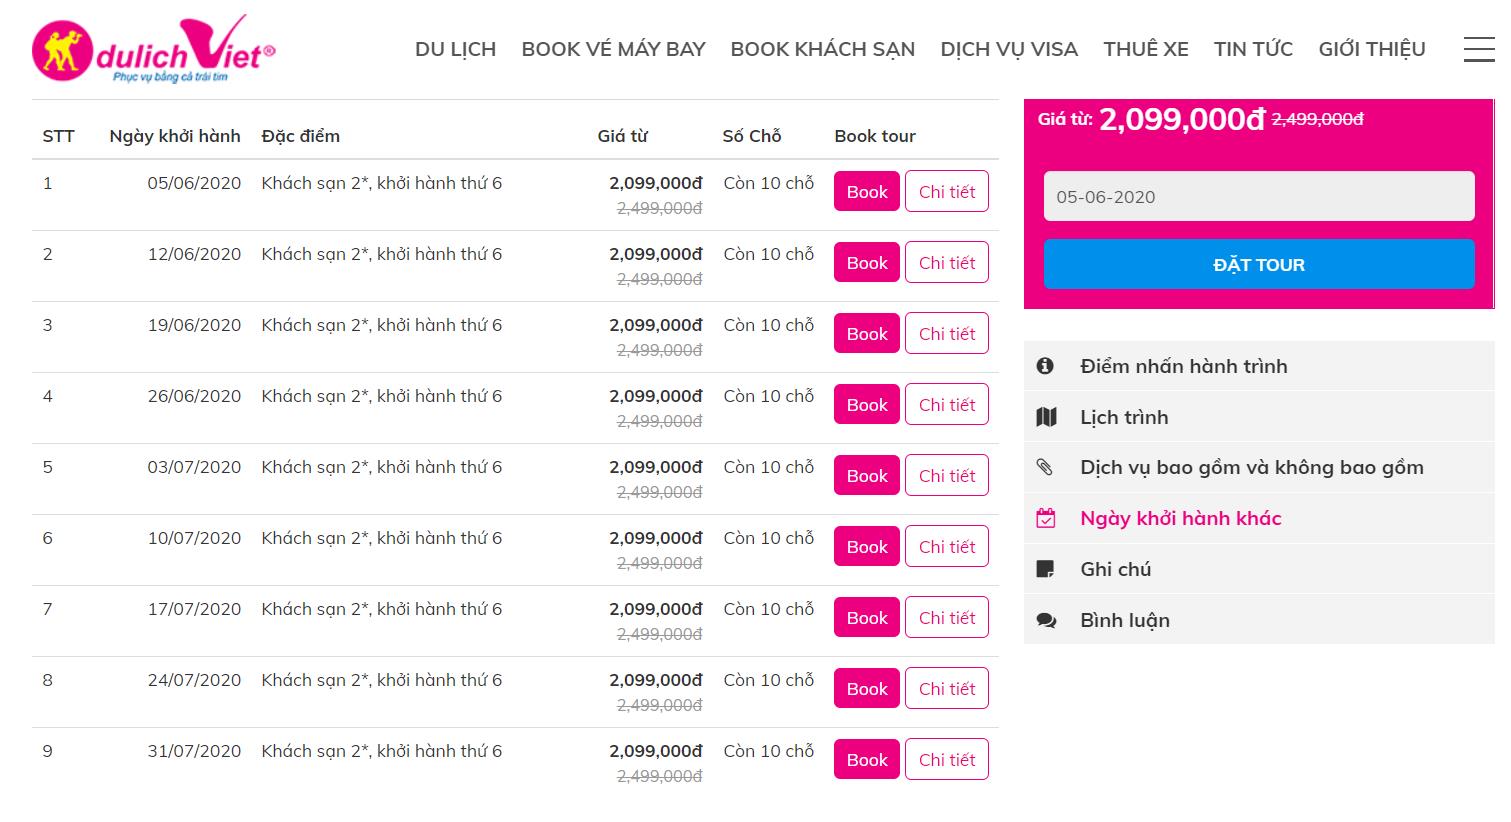Open the hamburger menu icon
The width and height of the screenshot is (1511, 822).
pyautogui.click(x=1478, y=49)
